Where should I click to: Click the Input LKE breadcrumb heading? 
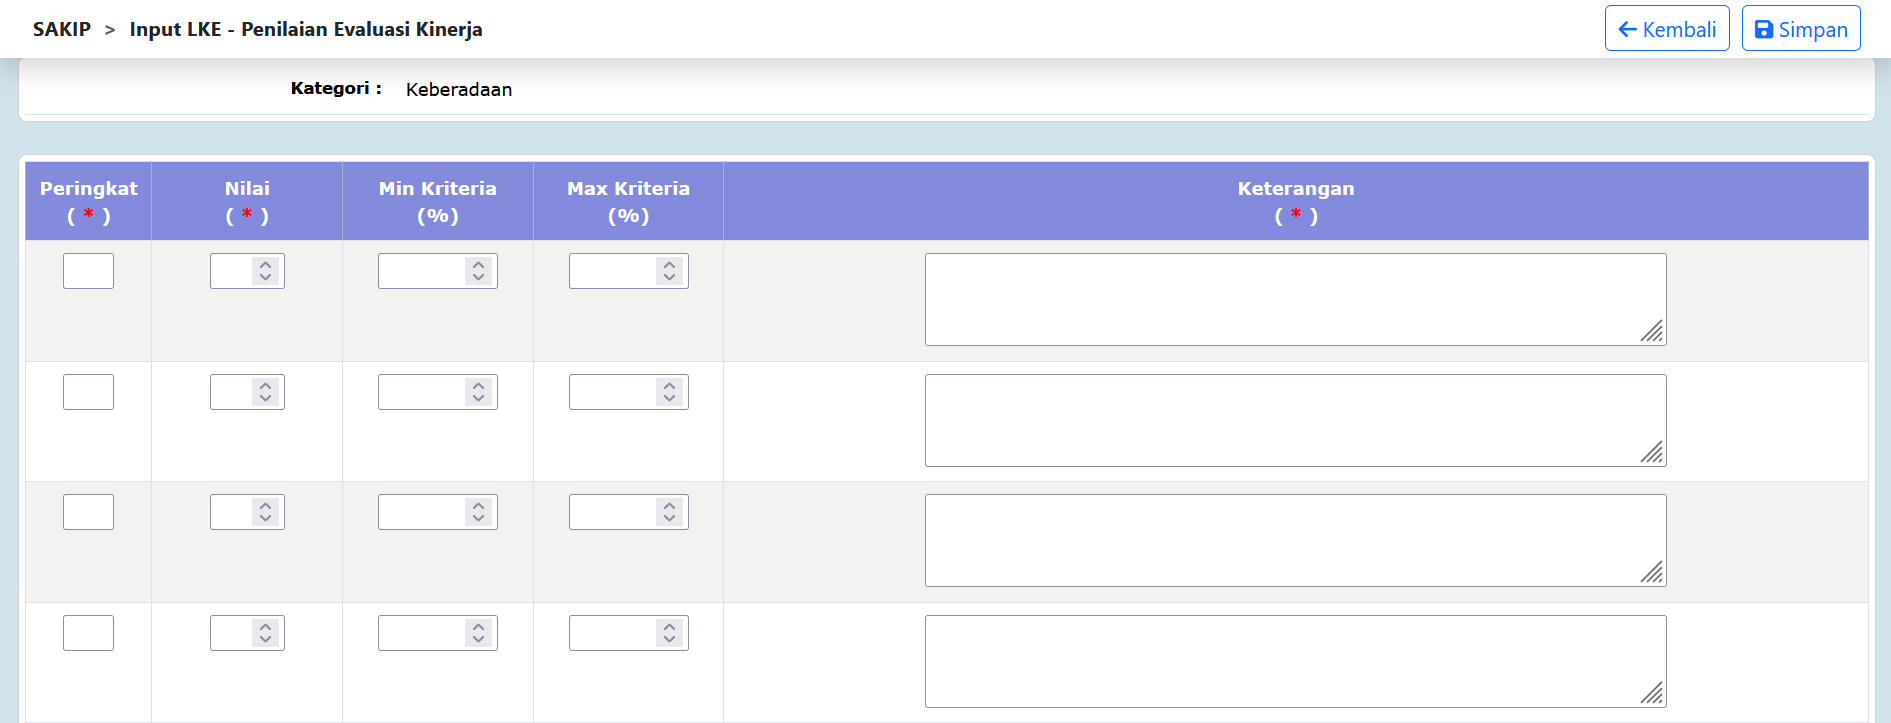pos(305,29)
